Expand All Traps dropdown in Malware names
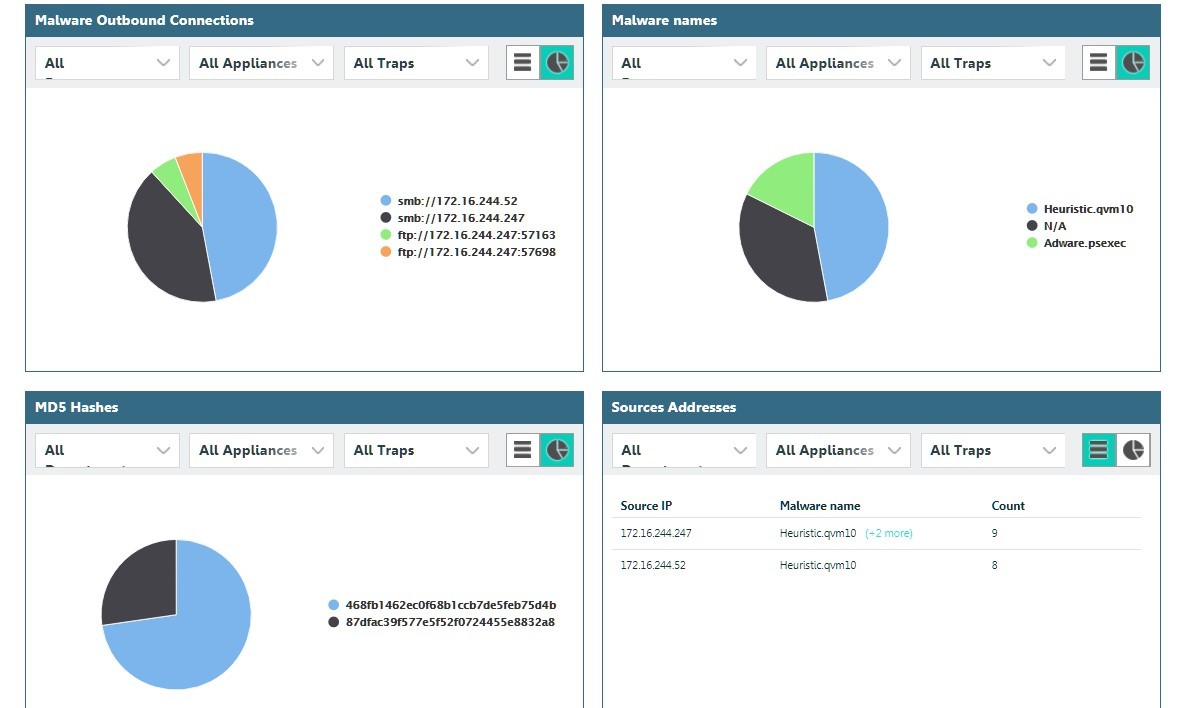The image size is (1182, 708). tap(993, 63)
